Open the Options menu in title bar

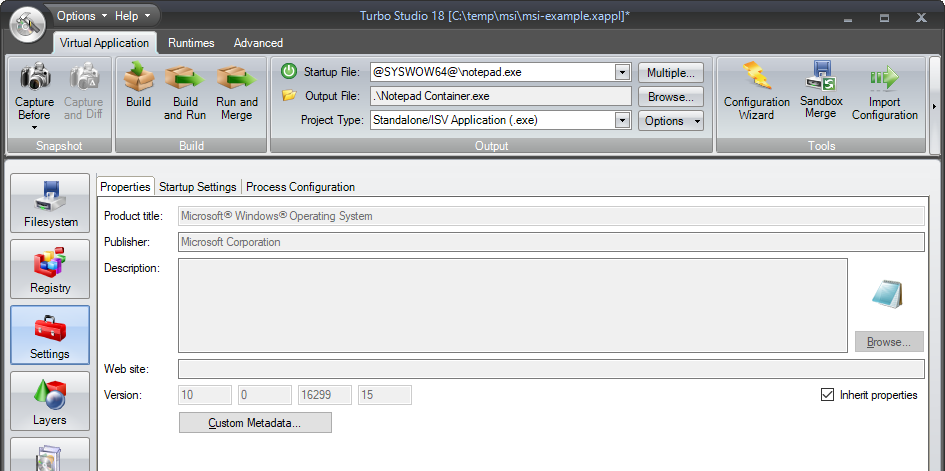(x=82, y=16)
